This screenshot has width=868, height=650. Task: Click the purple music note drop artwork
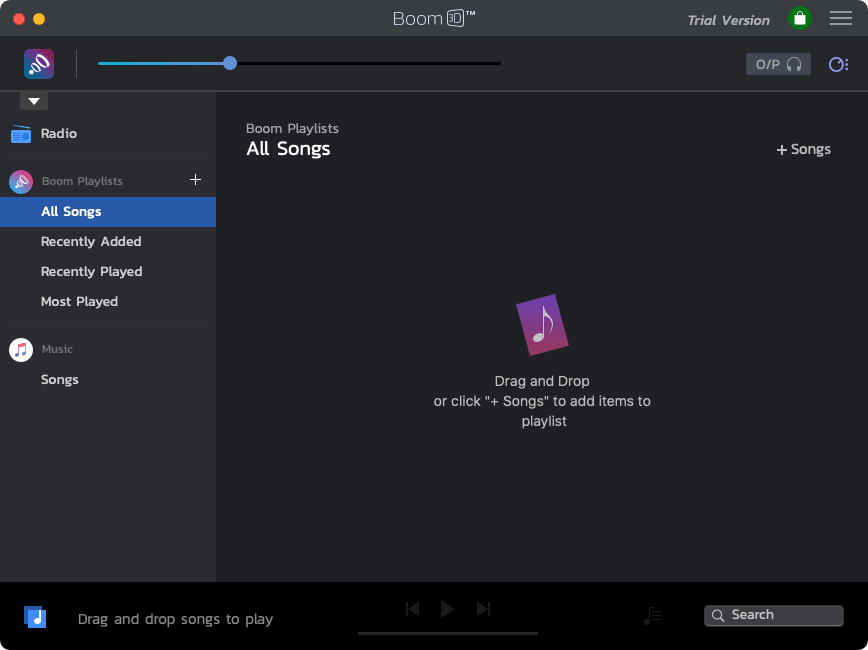click(543, 324)
